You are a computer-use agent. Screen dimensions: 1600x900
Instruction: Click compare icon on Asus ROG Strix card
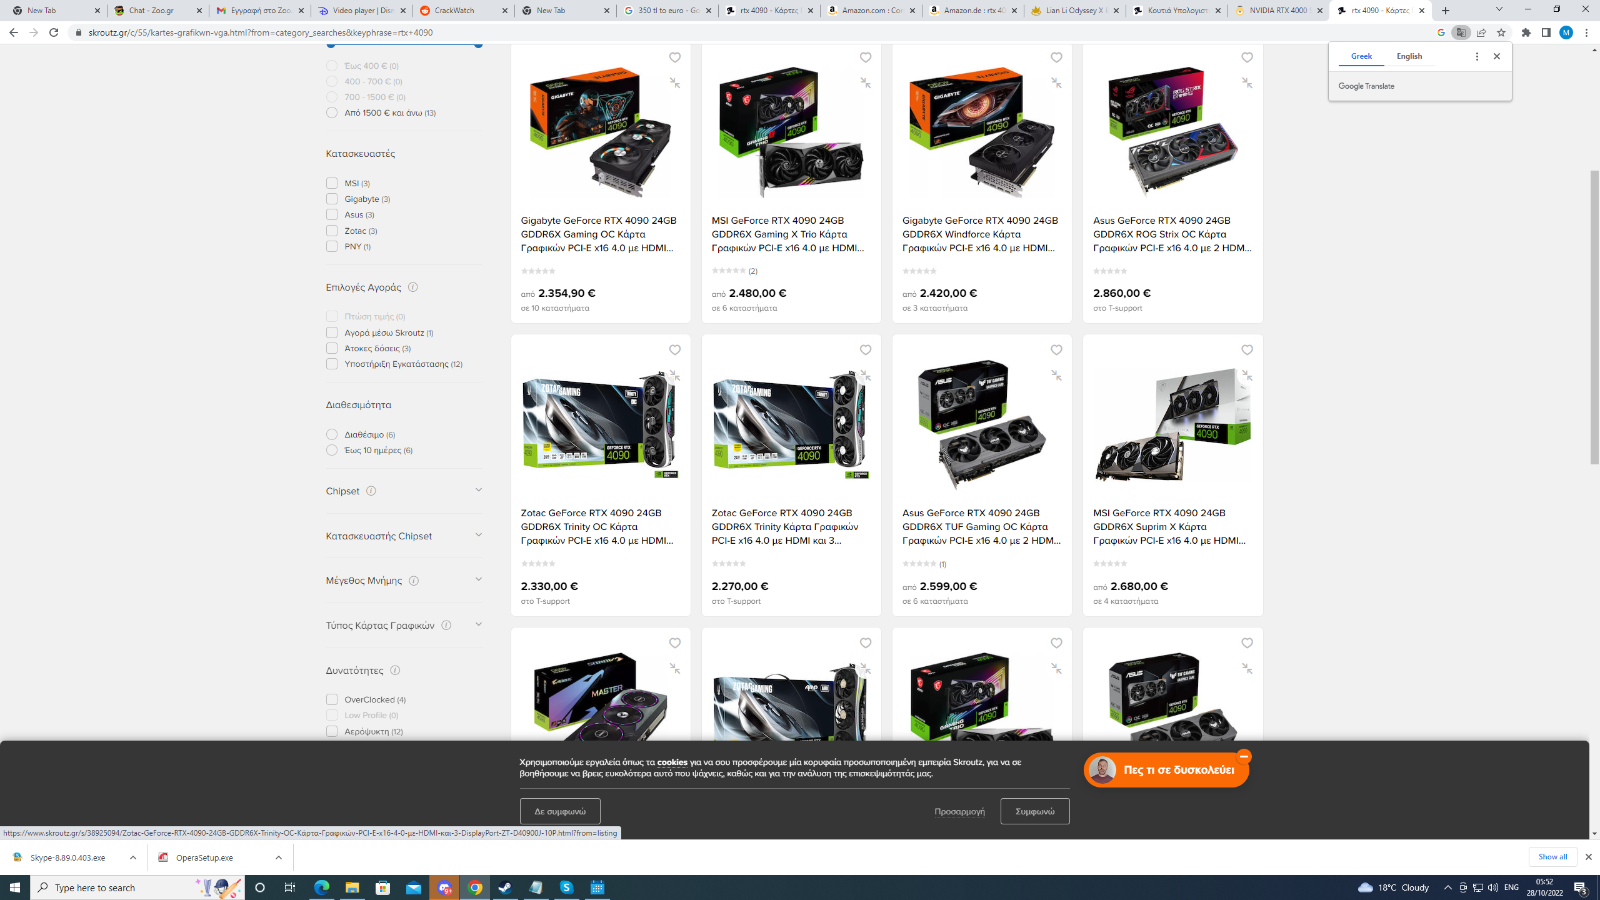pos(1247,83)
